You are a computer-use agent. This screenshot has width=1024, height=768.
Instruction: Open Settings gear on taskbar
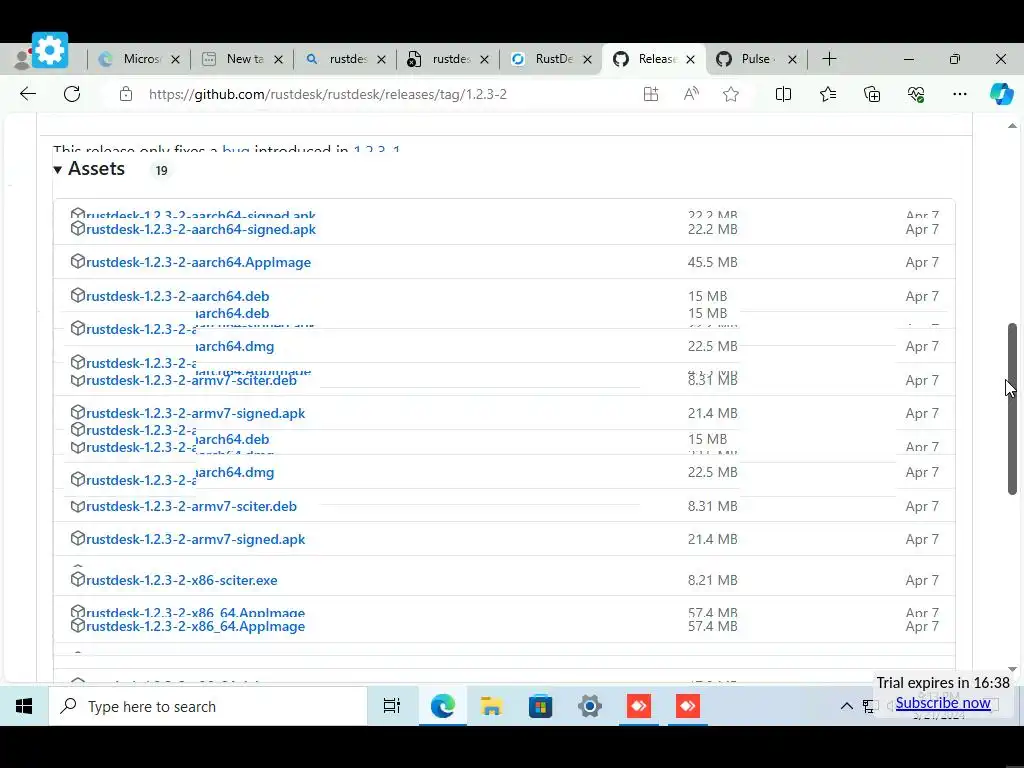[589, 706]
